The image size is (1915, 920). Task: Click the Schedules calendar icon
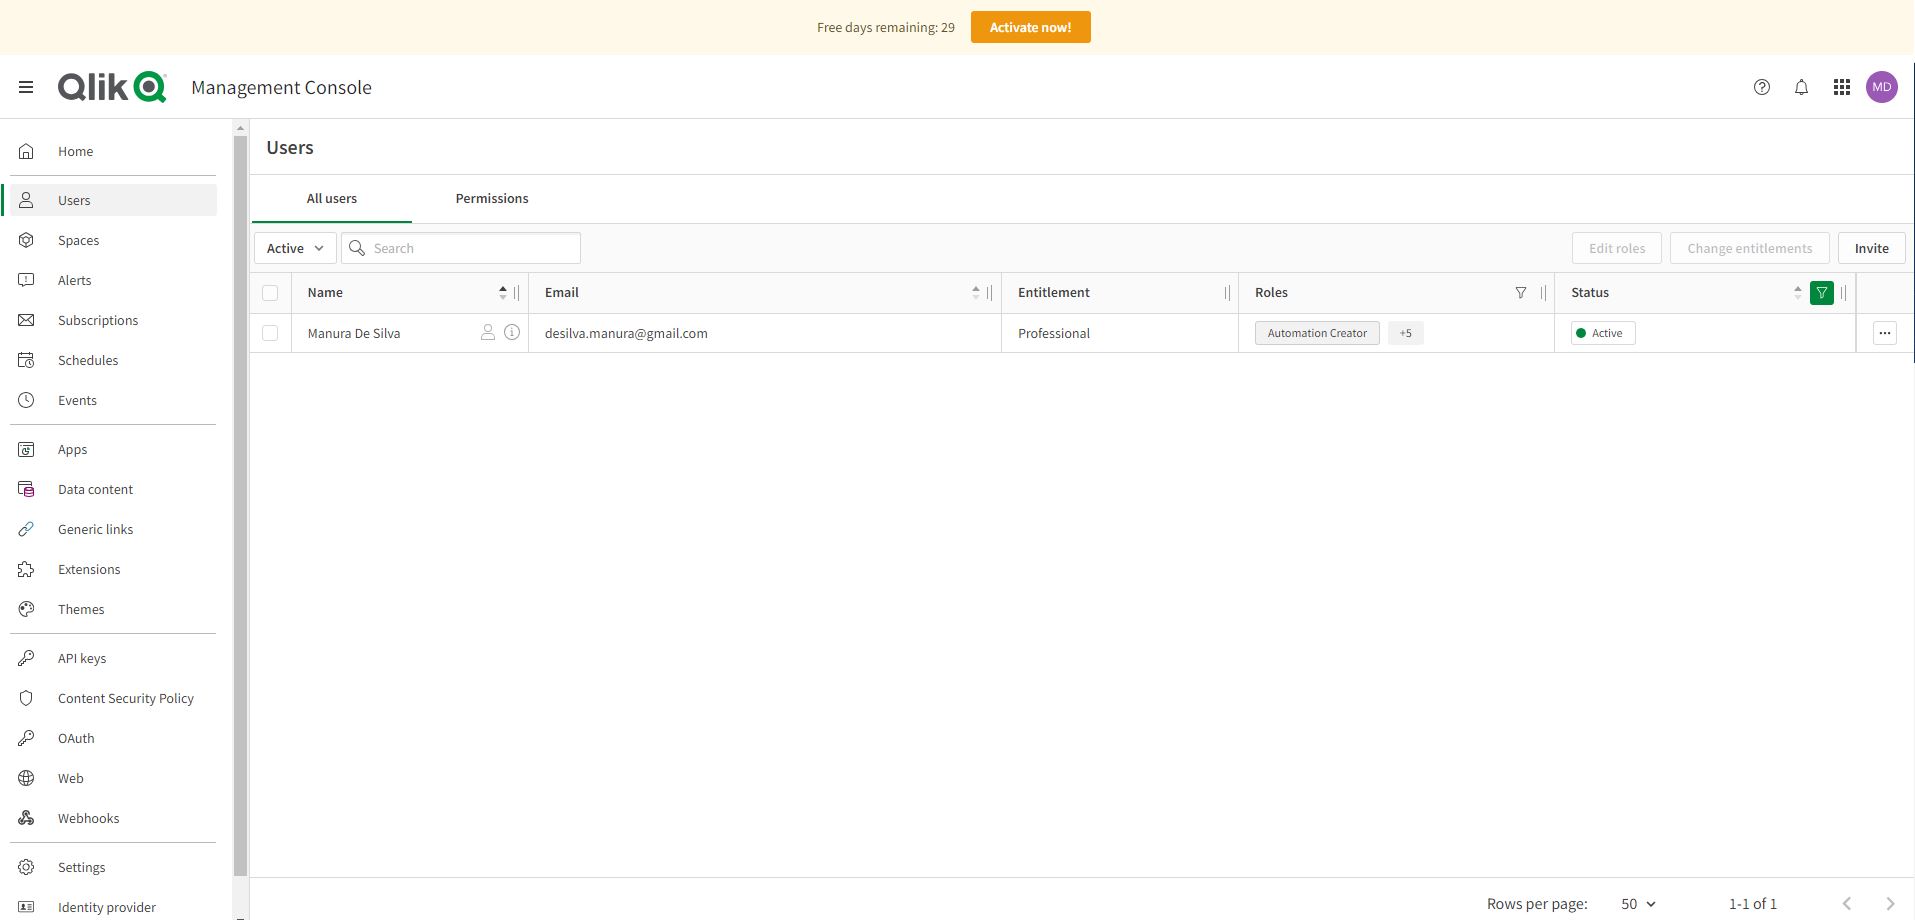(x=27, y=360)
